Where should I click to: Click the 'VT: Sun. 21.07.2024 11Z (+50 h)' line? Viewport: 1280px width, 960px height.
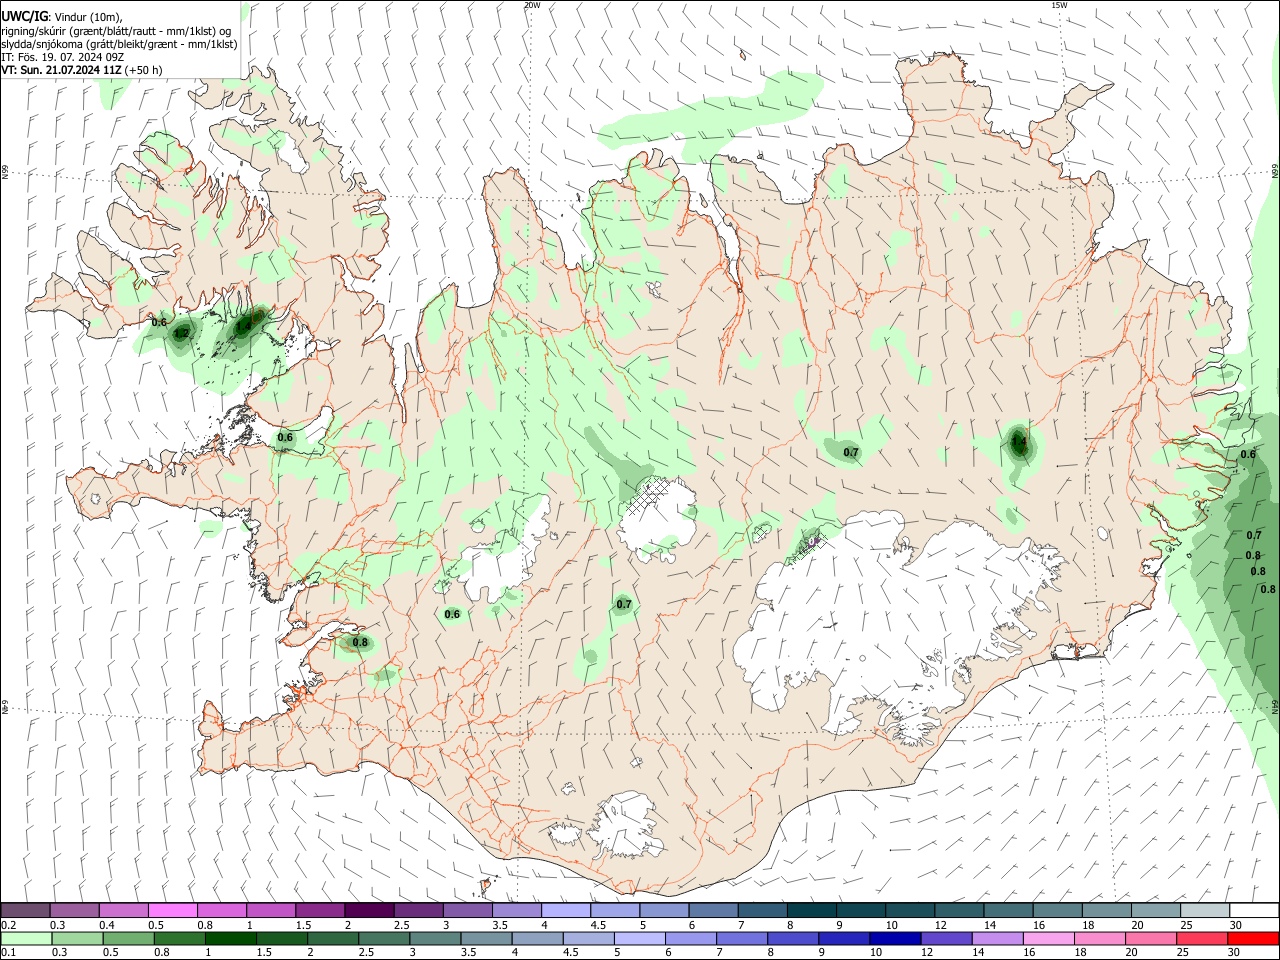click(x=82, y=70)
